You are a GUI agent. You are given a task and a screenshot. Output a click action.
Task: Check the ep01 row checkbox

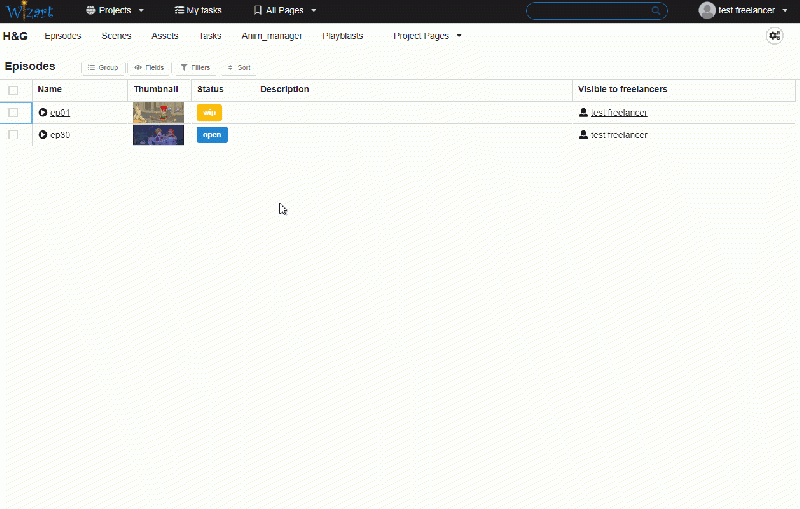pos(13,113)
